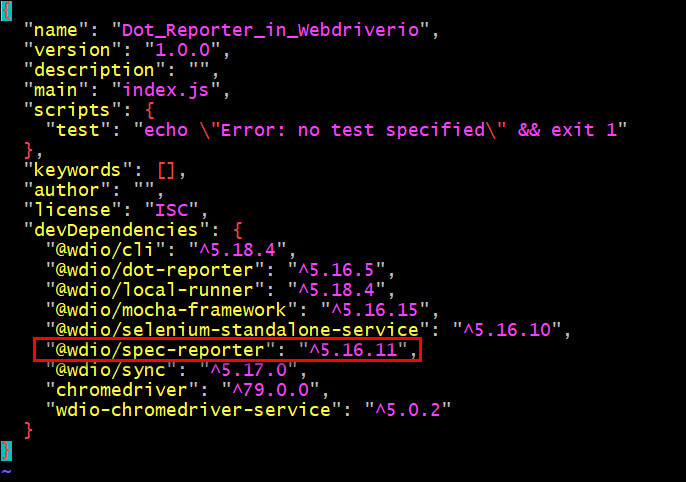Click the "author" key
This screenshot has width=686, height=482.
click(x=67, y=190)
